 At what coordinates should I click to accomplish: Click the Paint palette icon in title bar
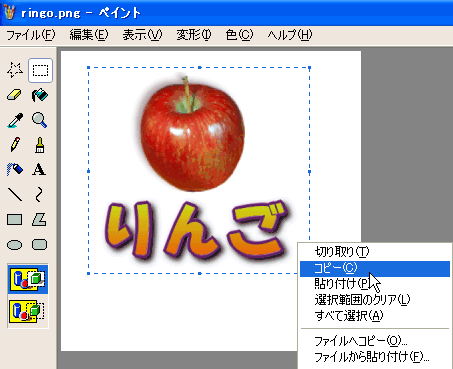(9, 13)
